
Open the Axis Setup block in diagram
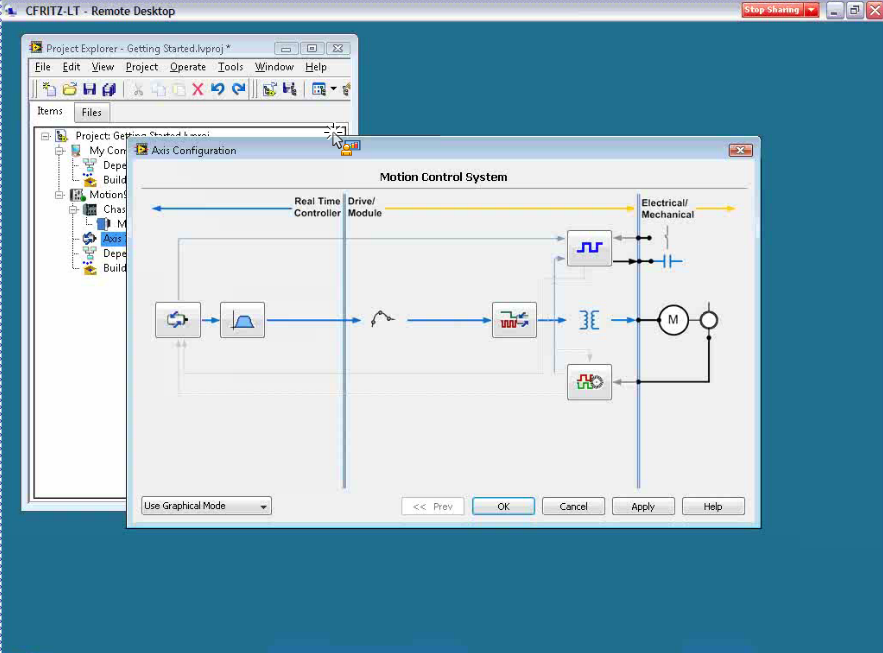pyautogui.click(x=178, y=320)
